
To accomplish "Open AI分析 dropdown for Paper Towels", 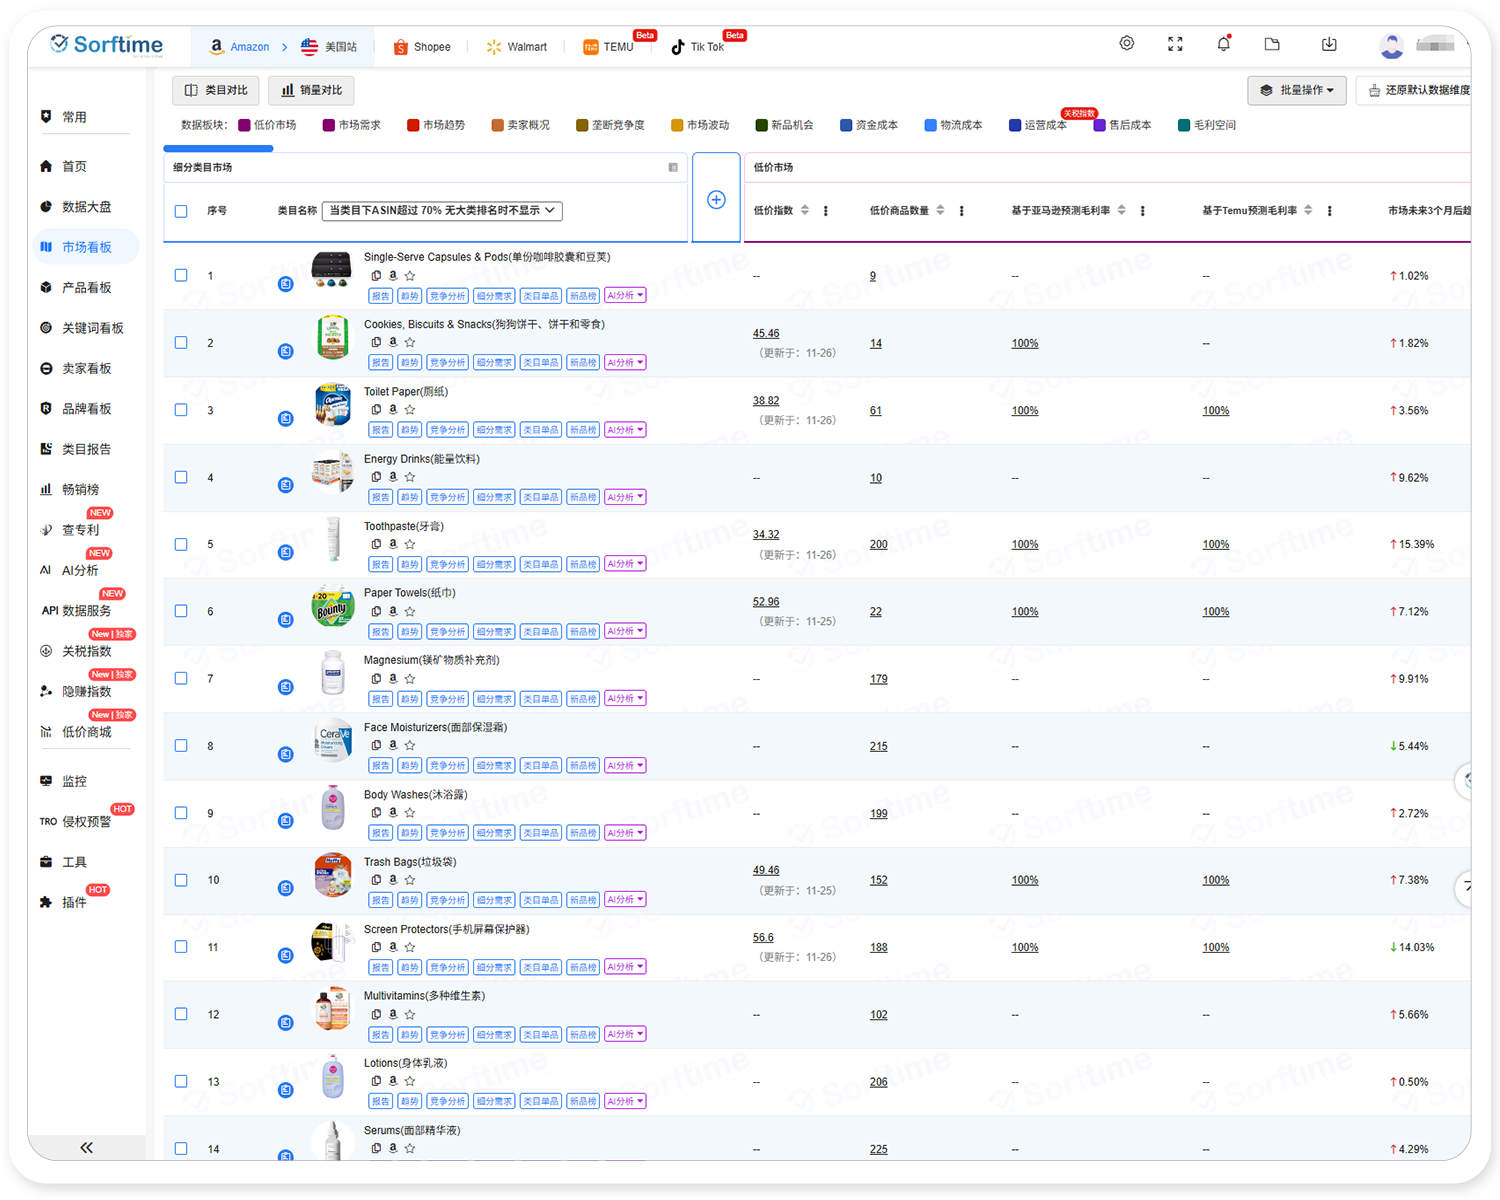I will click(625, 631).
